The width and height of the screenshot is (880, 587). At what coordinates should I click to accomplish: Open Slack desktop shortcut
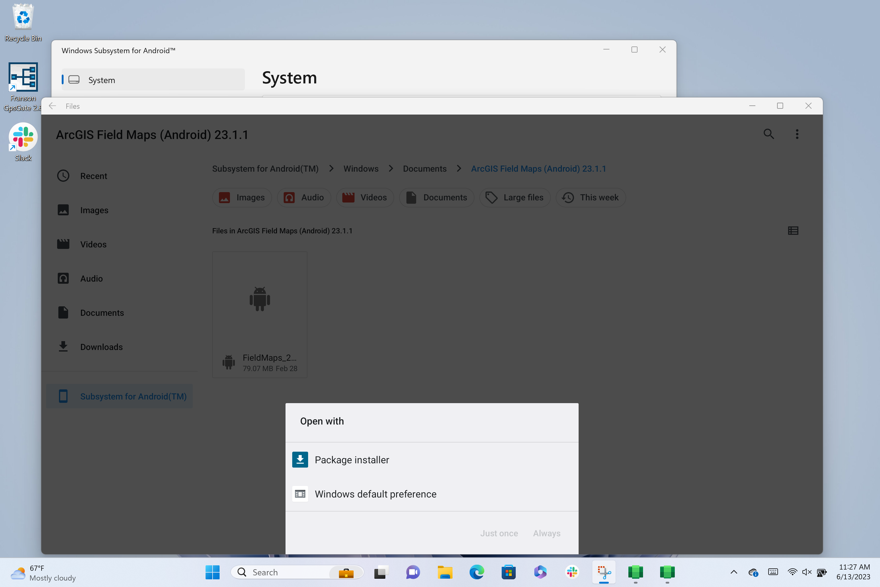point(23,143)
